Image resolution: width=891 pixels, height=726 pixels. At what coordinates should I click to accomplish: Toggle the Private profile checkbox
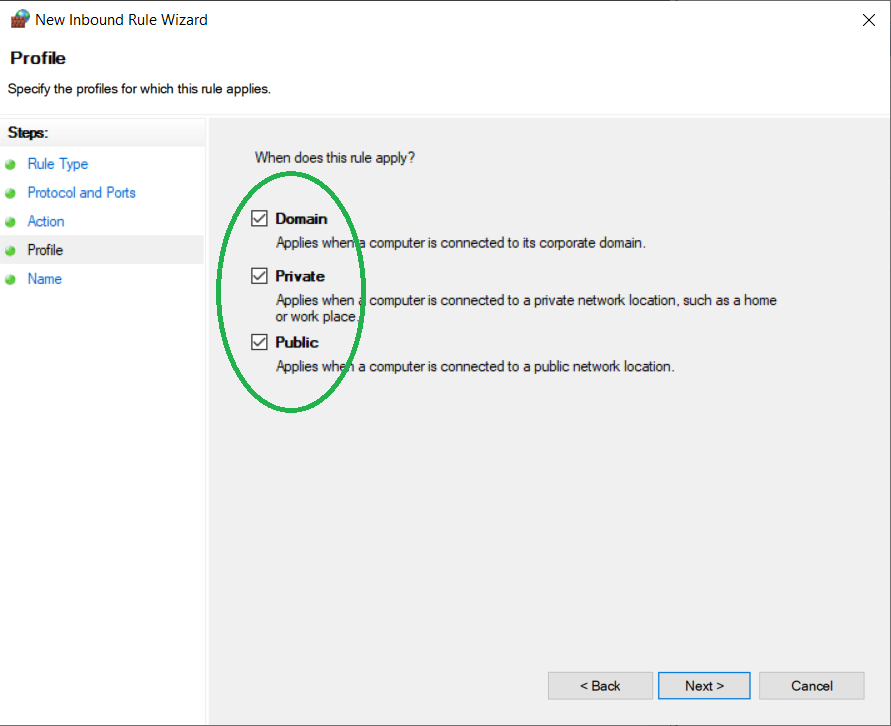click(x=260, y=276)
